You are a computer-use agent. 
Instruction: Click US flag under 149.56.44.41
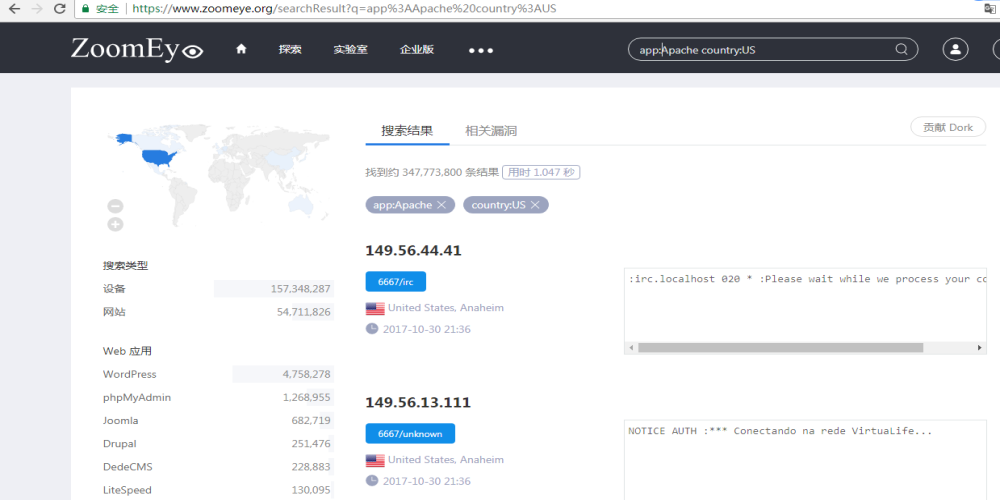coord(375,309)
